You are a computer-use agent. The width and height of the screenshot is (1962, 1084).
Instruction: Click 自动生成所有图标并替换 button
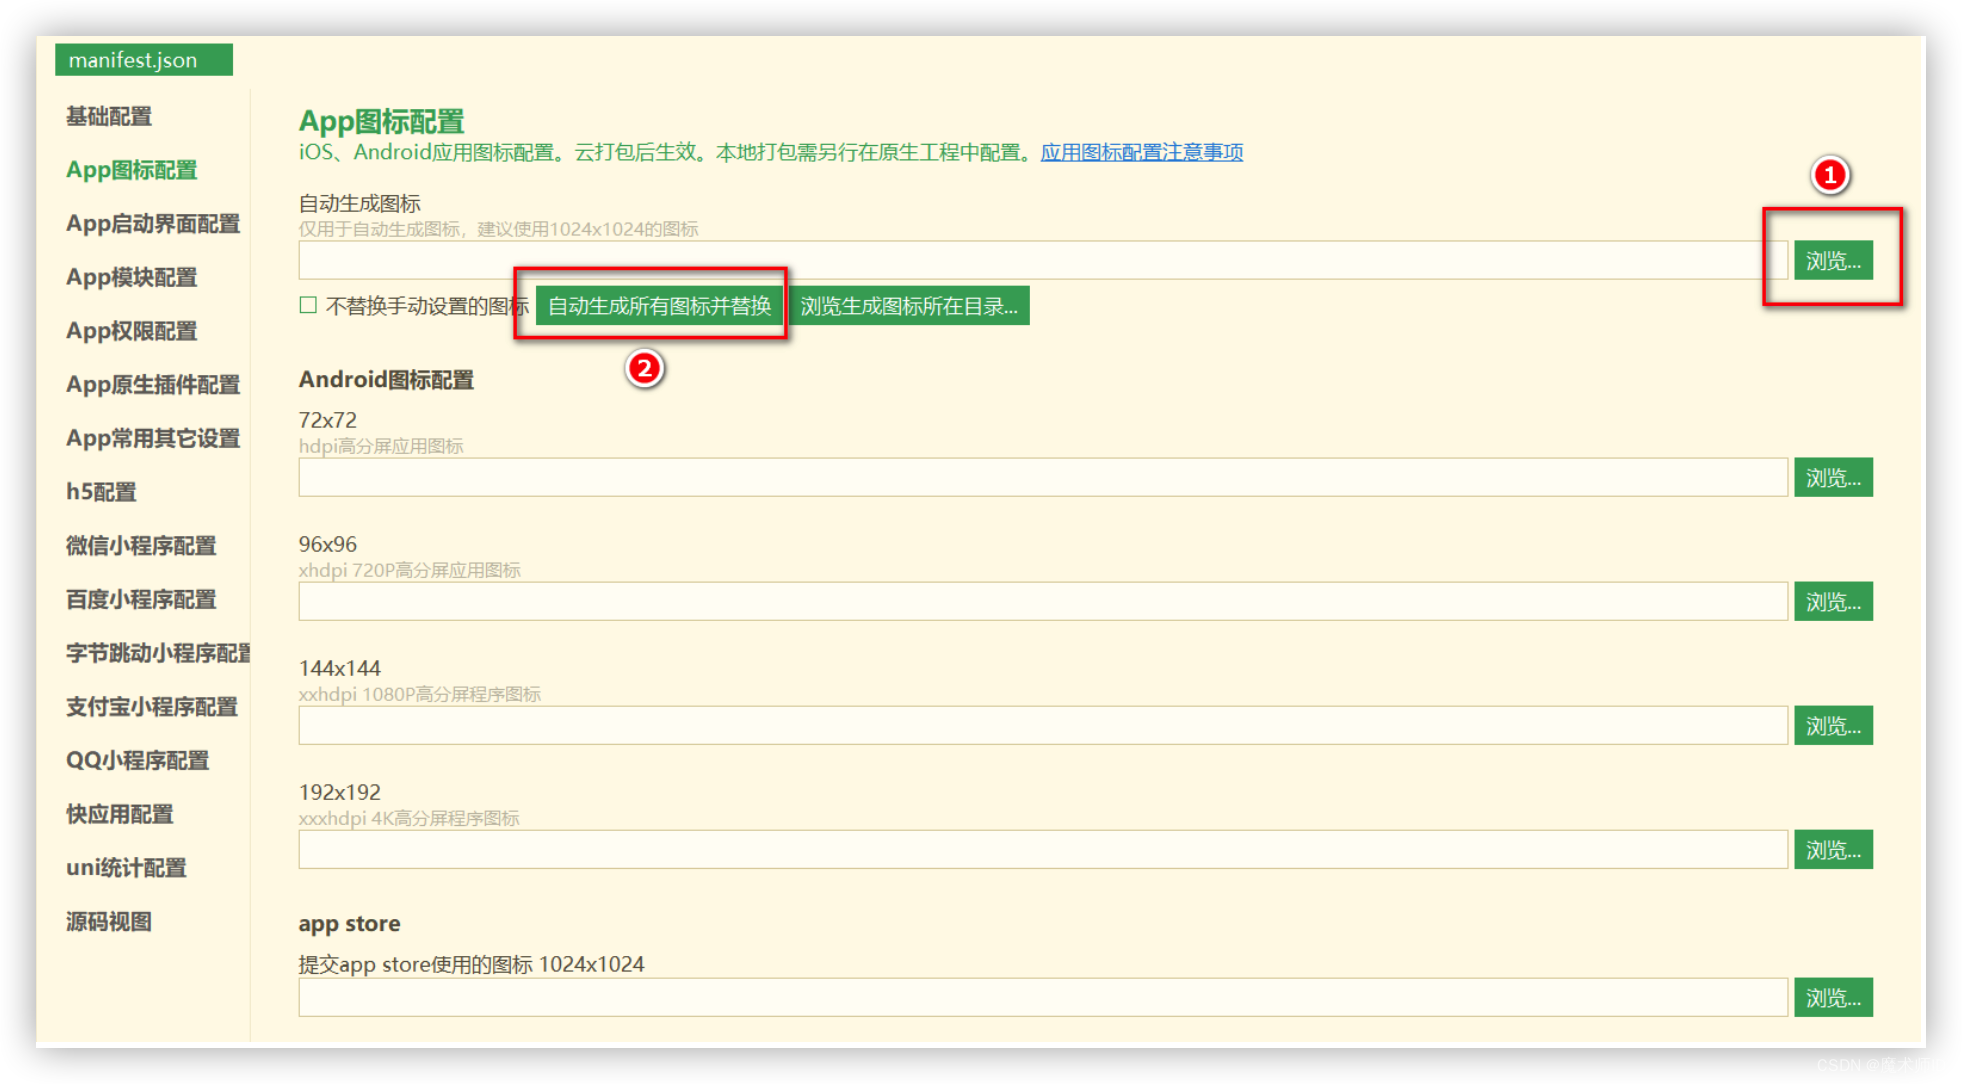(660, 306)
